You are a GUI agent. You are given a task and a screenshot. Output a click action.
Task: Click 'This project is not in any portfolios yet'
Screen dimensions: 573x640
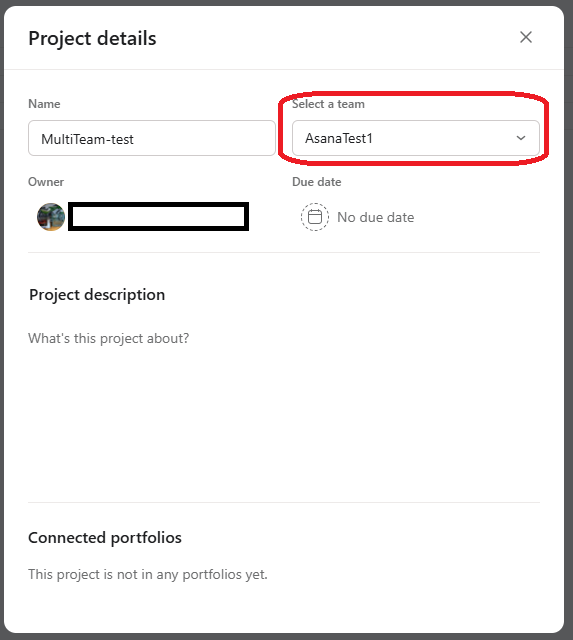[148, 574]
